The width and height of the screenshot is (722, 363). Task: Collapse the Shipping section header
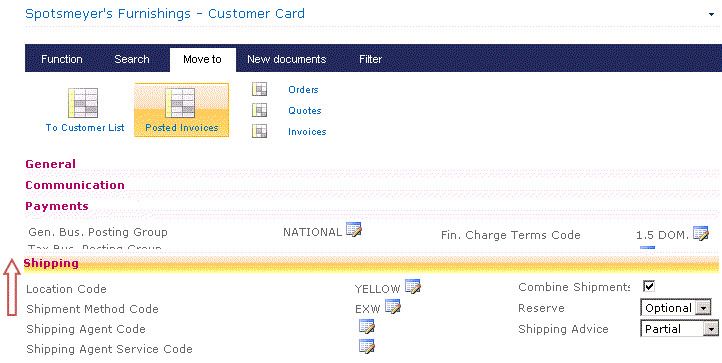coord(371,263)
